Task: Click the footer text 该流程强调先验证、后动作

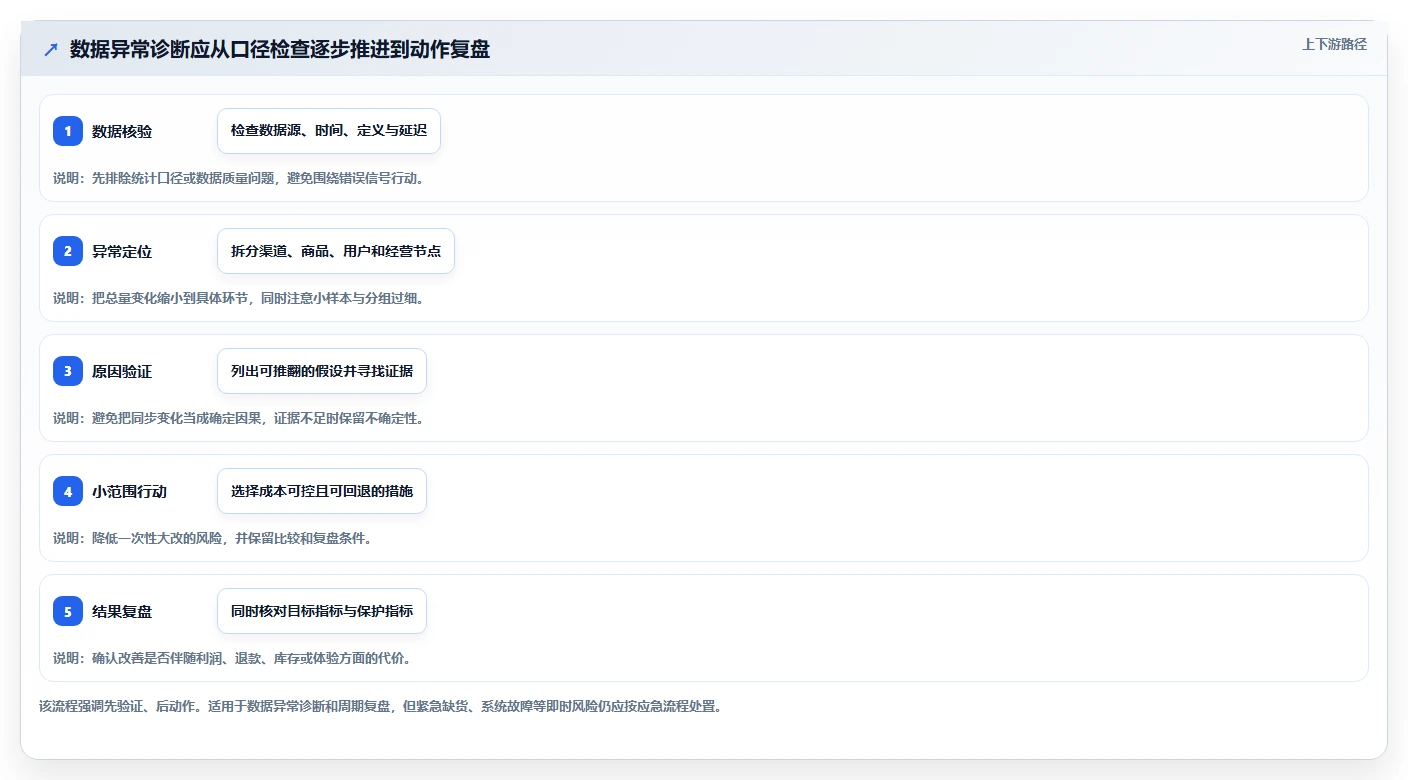Action: click(380, 706)
